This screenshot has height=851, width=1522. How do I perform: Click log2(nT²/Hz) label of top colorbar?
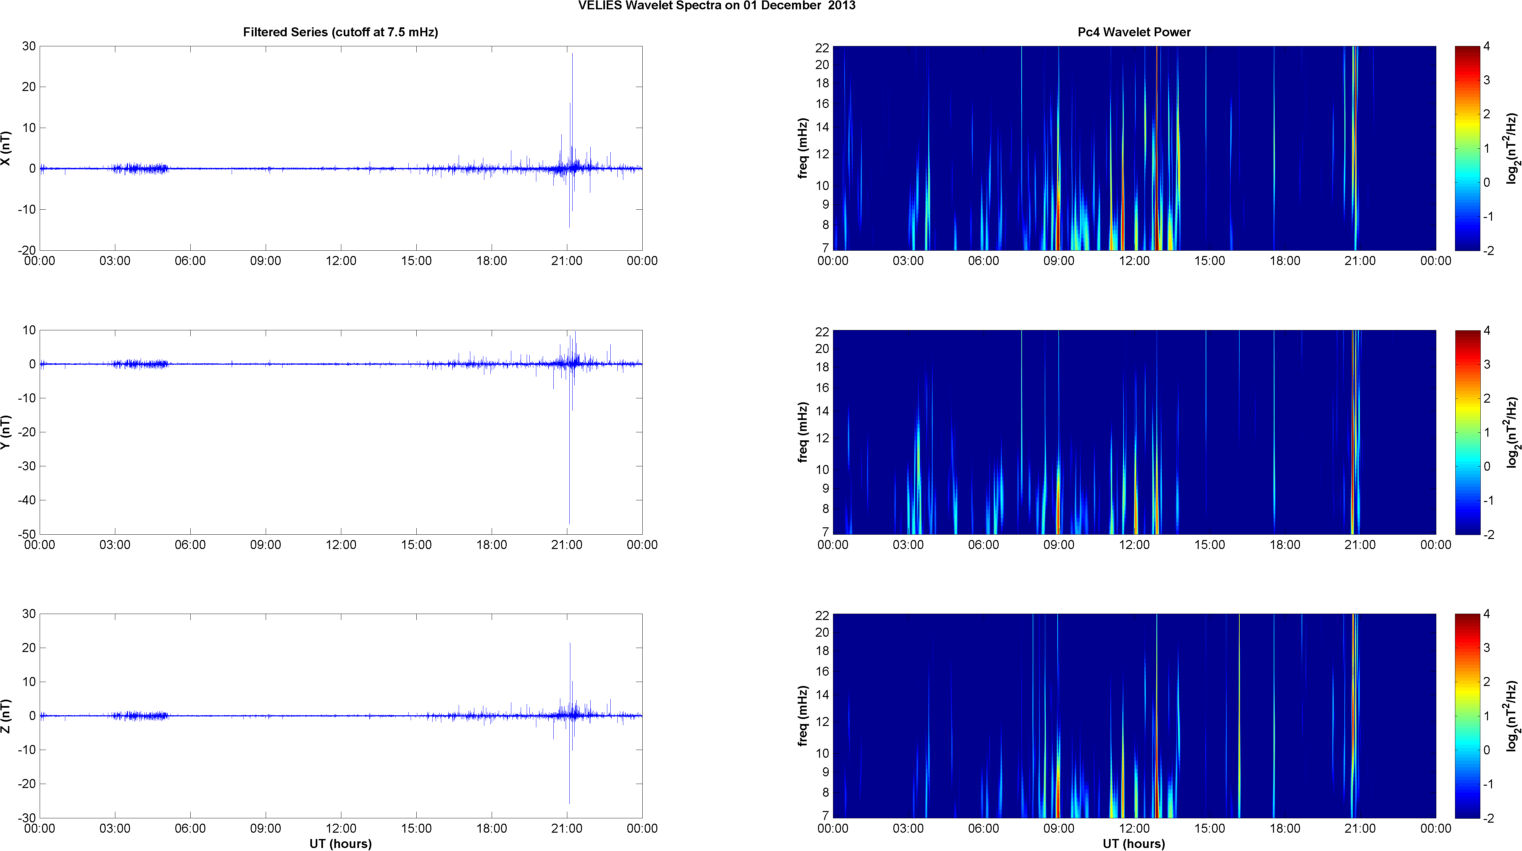1512,148
